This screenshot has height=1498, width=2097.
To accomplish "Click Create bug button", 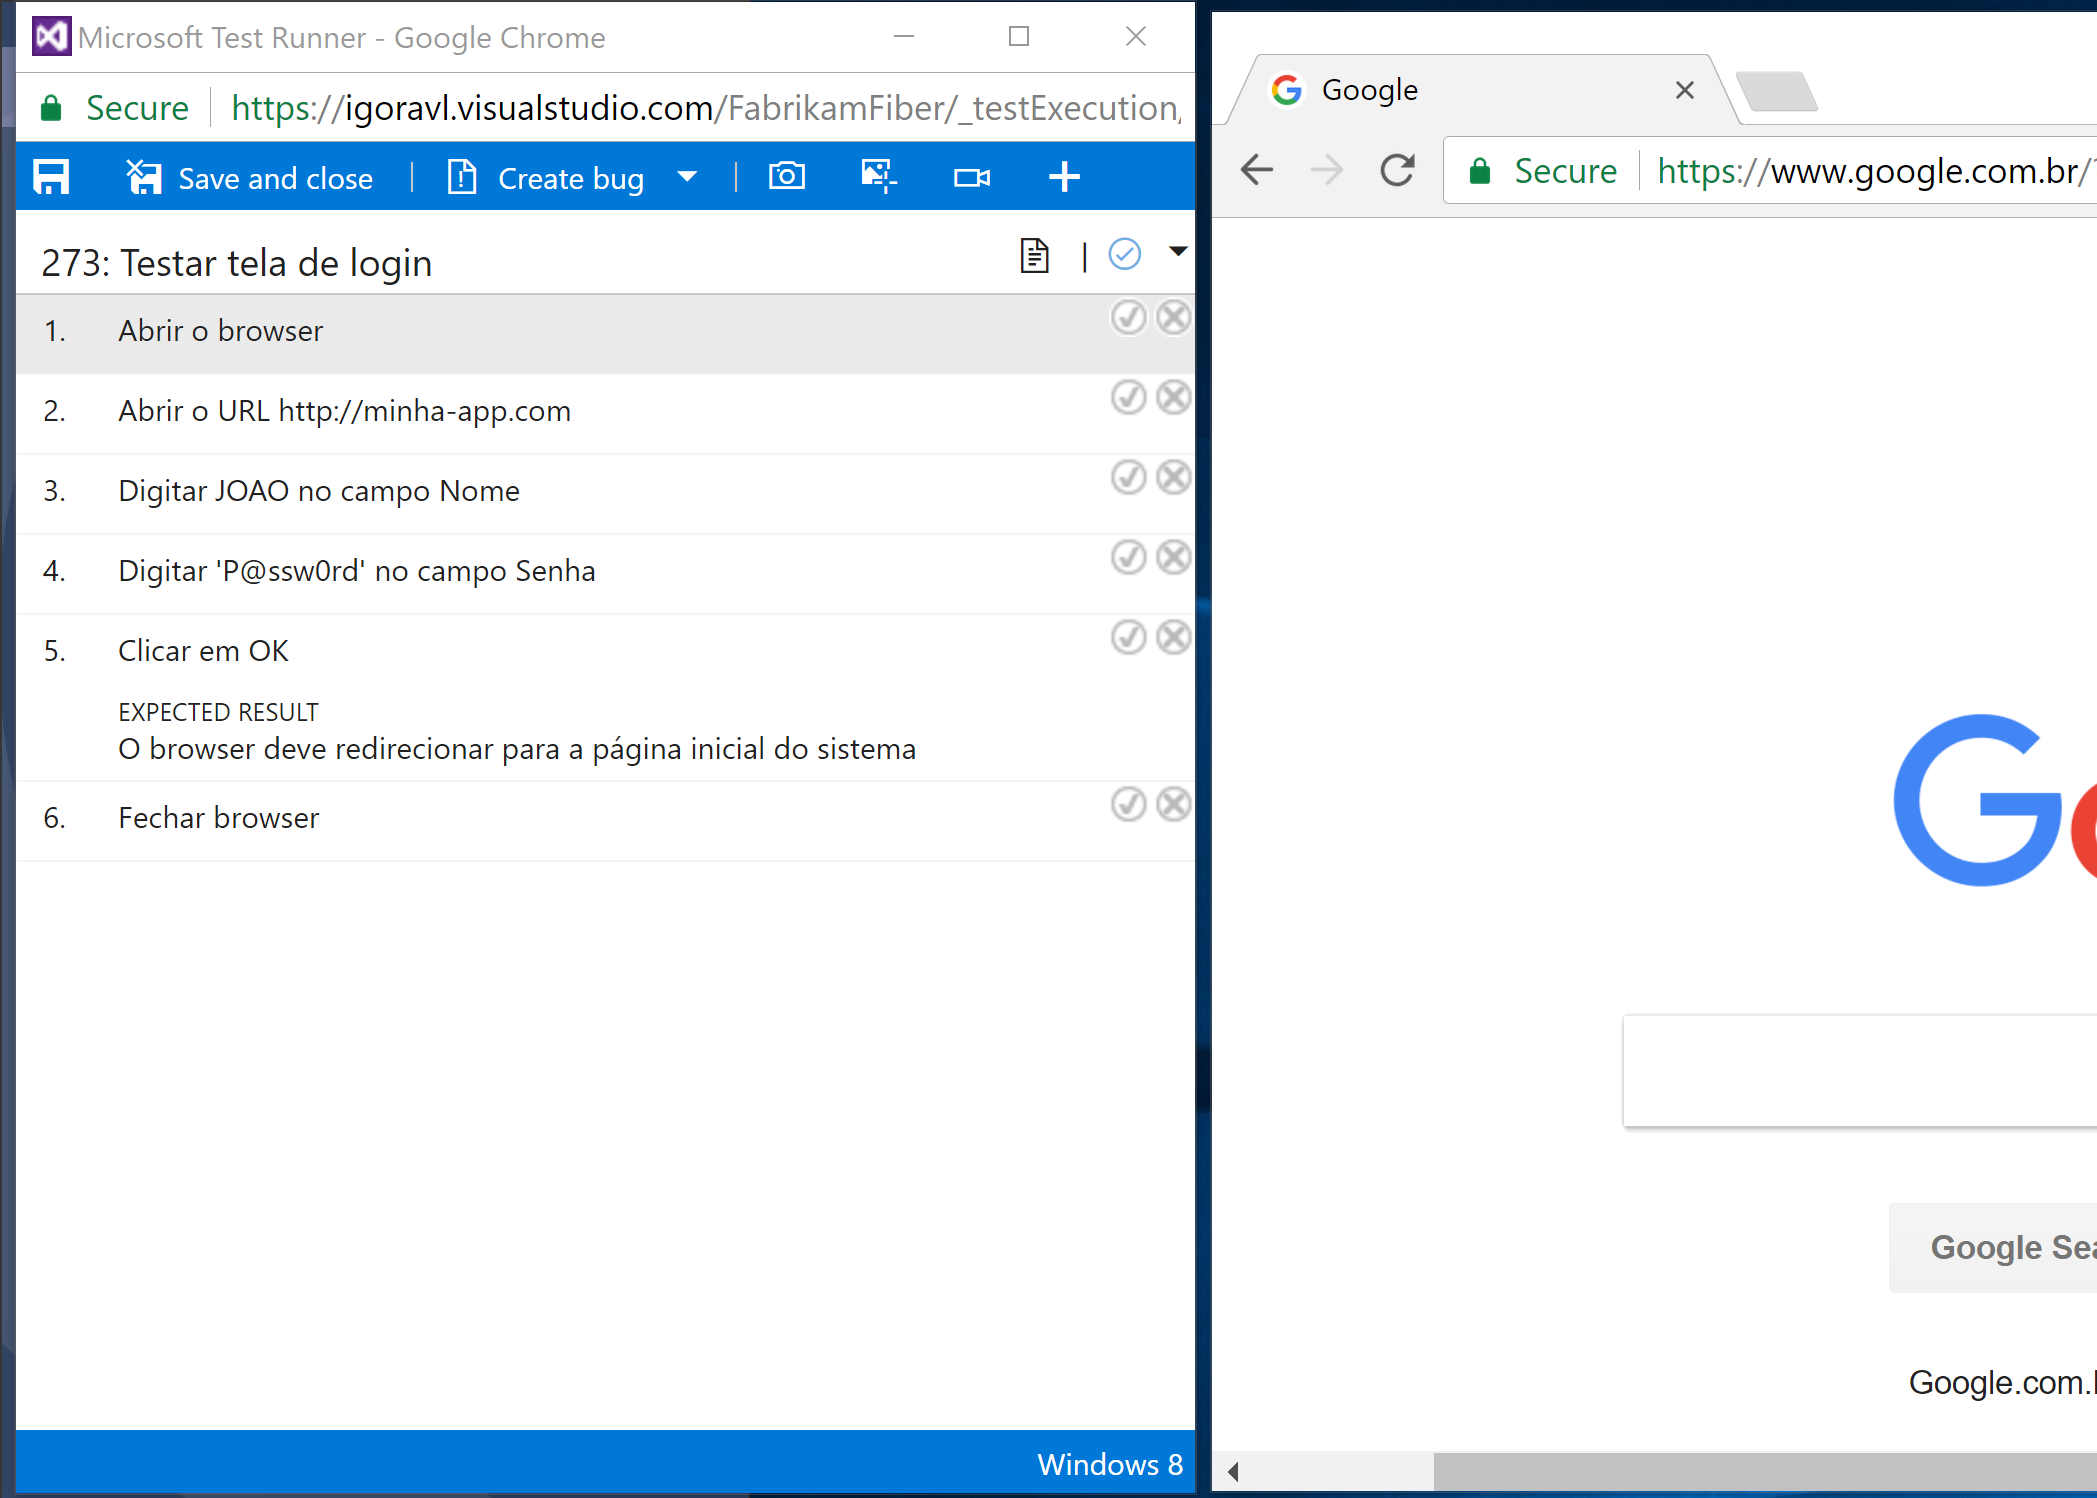I will [x=546, y=178].
